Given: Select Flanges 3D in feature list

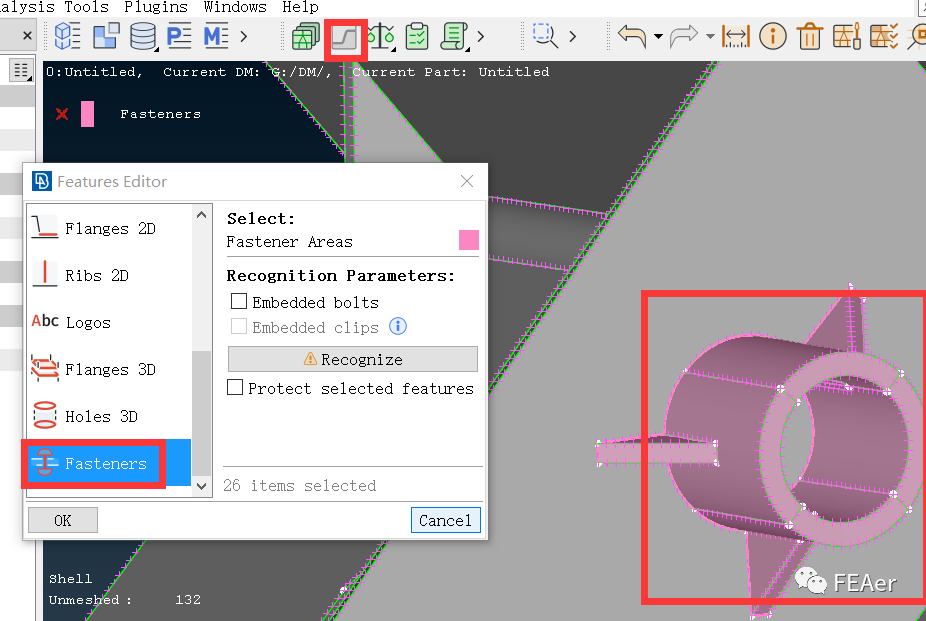Looking at the screenshot, I should [109, 370].
